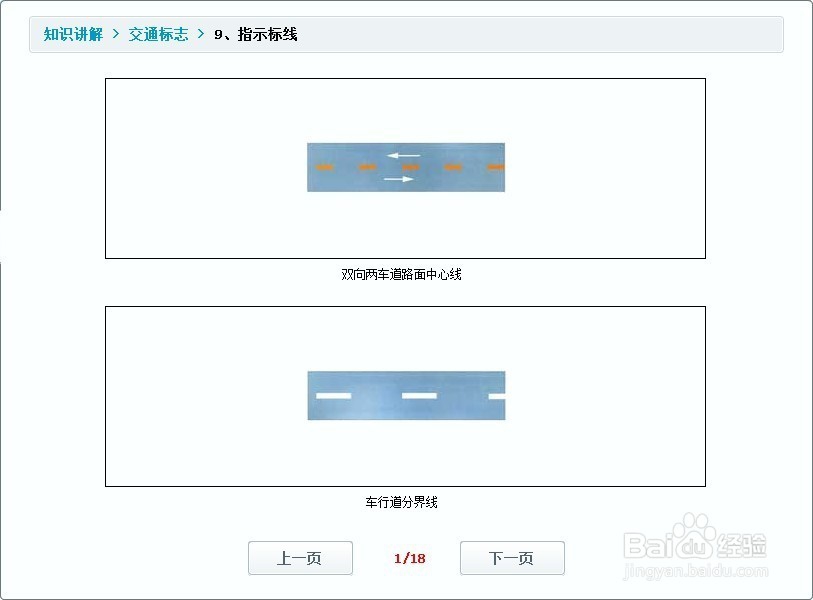
Task: Click the 下一页 next page button
Action: 512,558
